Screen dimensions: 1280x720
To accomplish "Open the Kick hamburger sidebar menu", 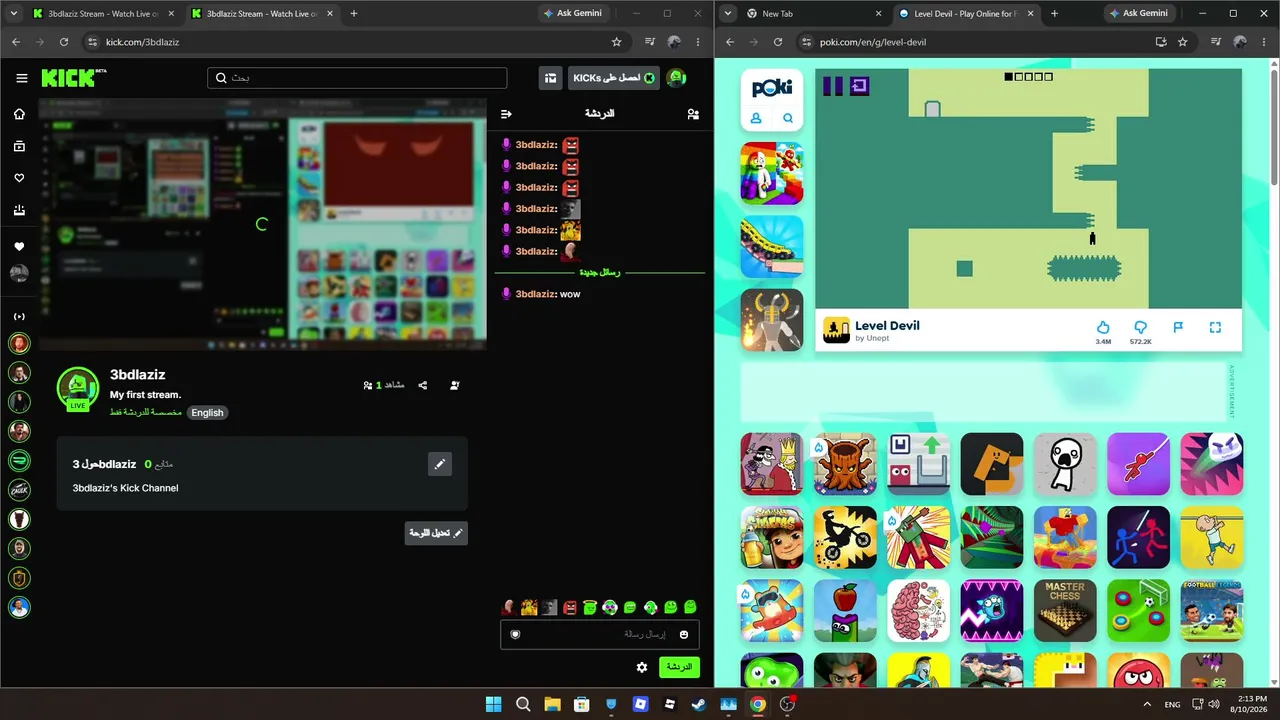I will click(21, 78).
